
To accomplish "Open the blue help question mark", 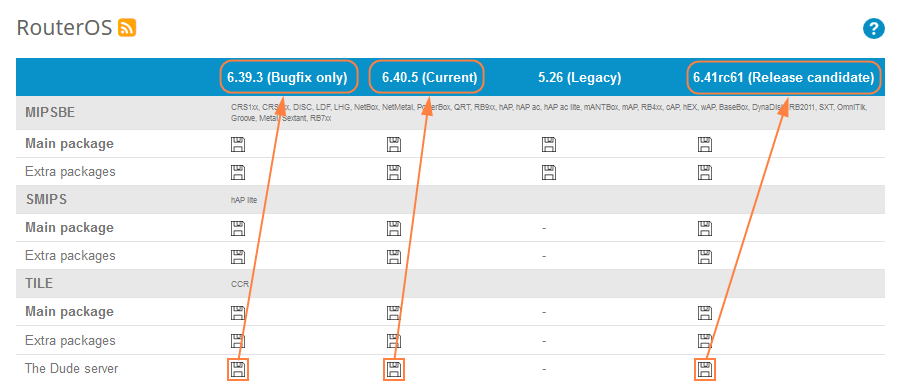I will pos(873,28).
